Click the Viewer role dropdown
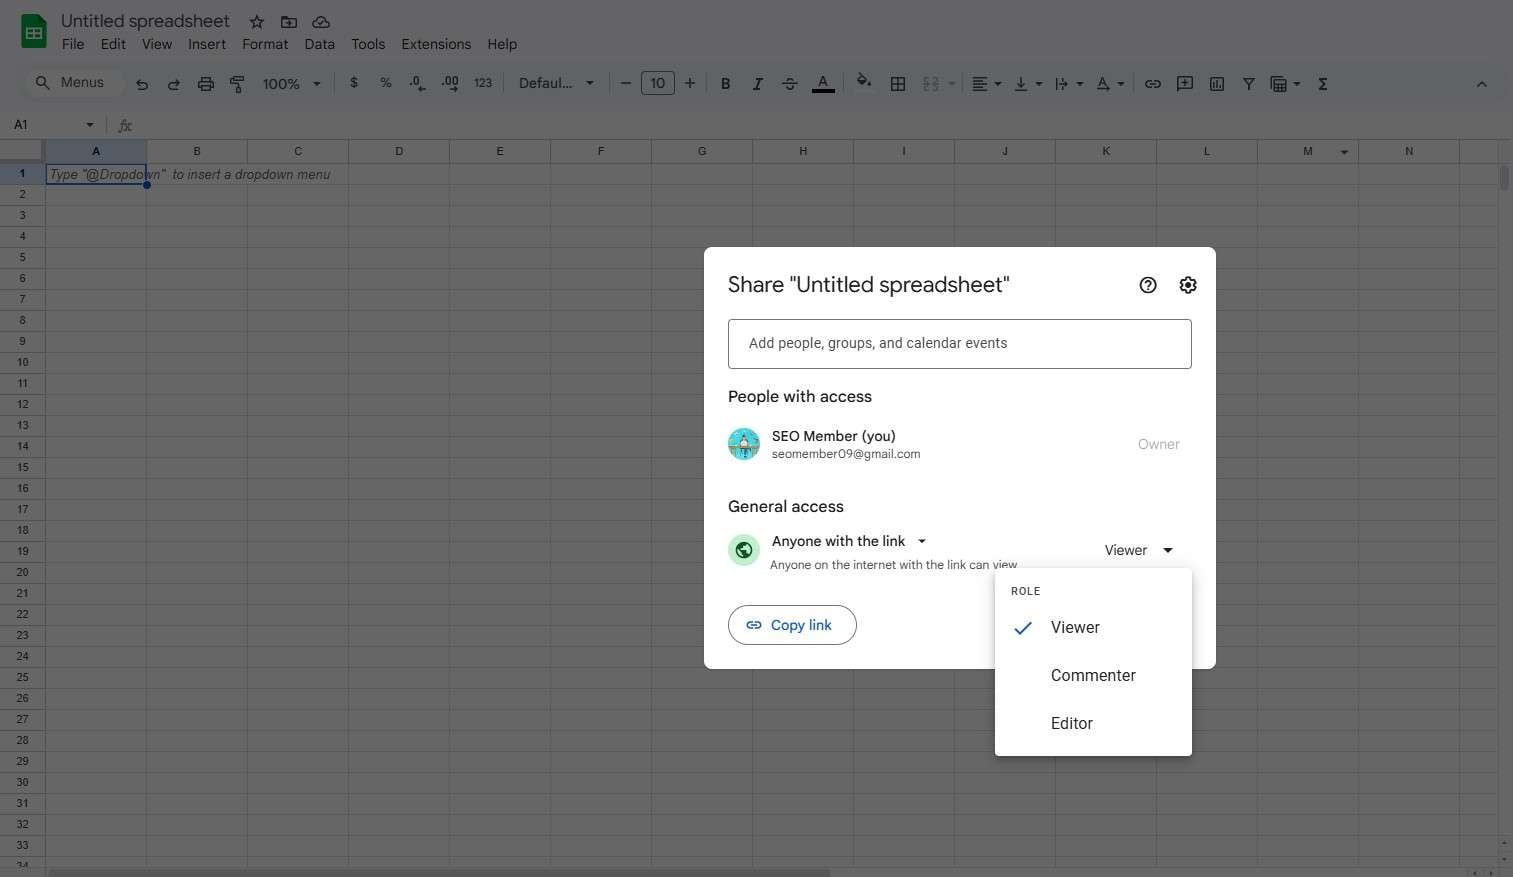Image resolution: width=1513 pixels, height=877 pixels. click(1138, 550)
